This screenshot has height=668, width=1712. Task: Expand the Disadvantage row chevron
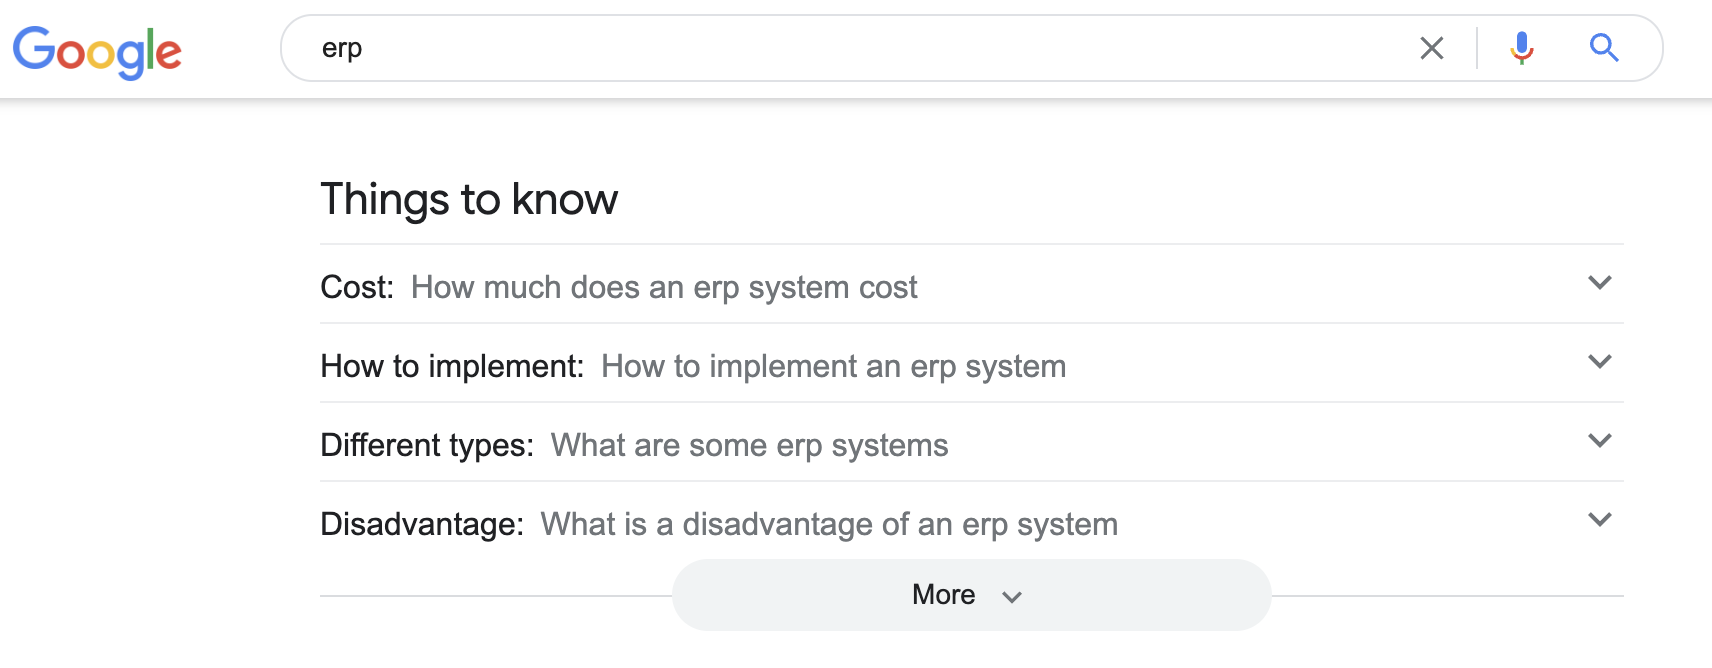click(1599, 520)
